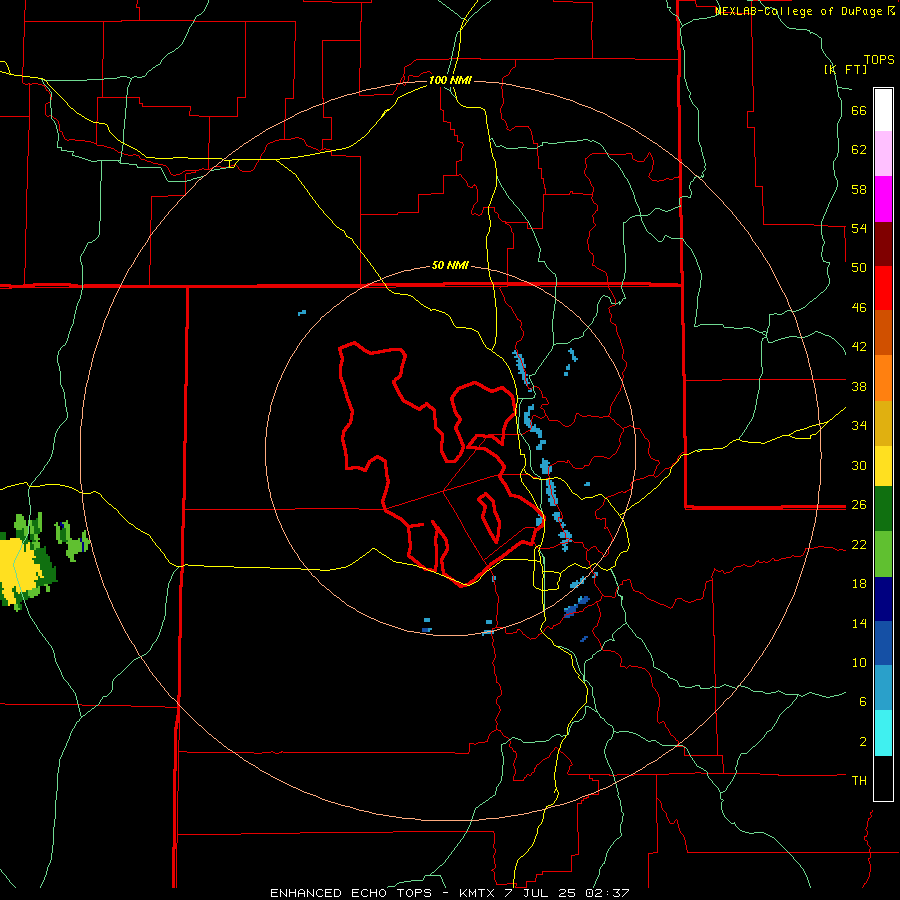The height and width of the screenshot is (900, 900).
Task: Click the 66 legend value
Action: (x=859, y=111)
